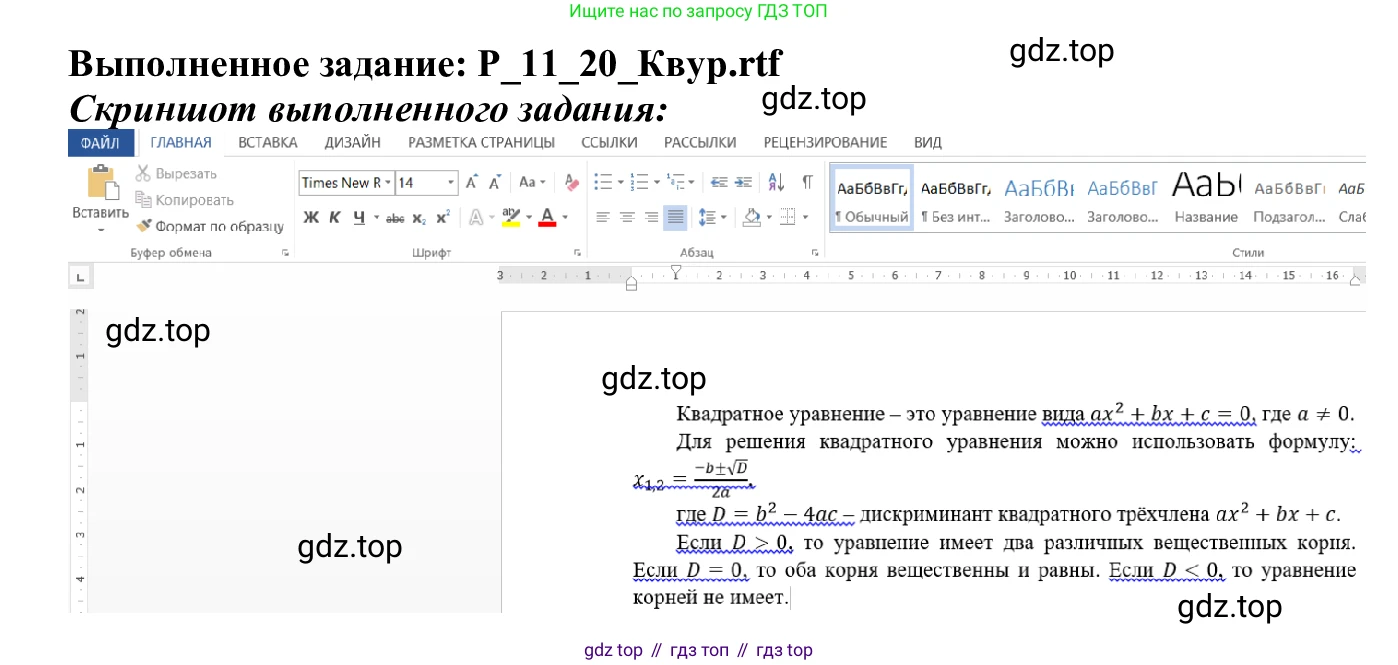Switch to the ВСТАВКА tab
Viewport: 1398px width, 665px height.
click(x=268, y=143)
